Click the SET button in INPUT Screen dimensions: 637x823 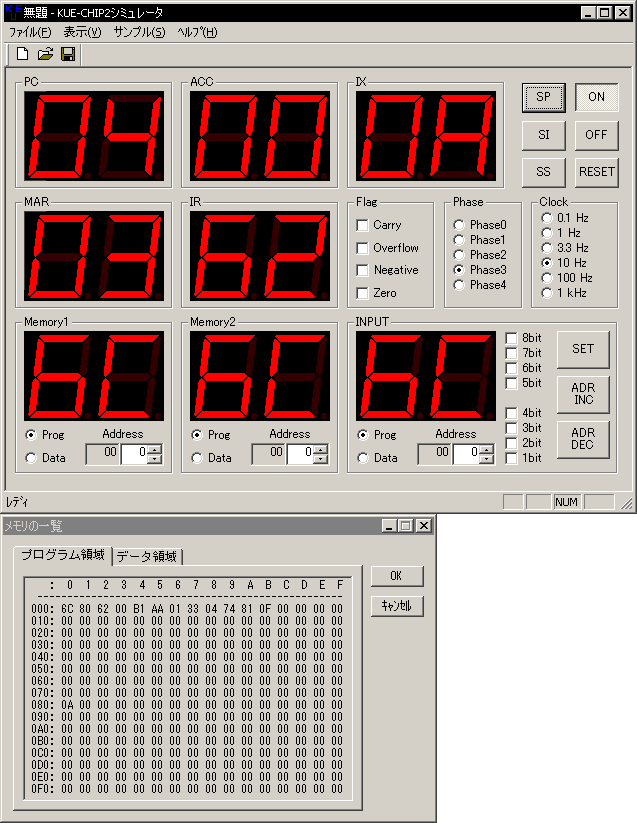(583, 349)
